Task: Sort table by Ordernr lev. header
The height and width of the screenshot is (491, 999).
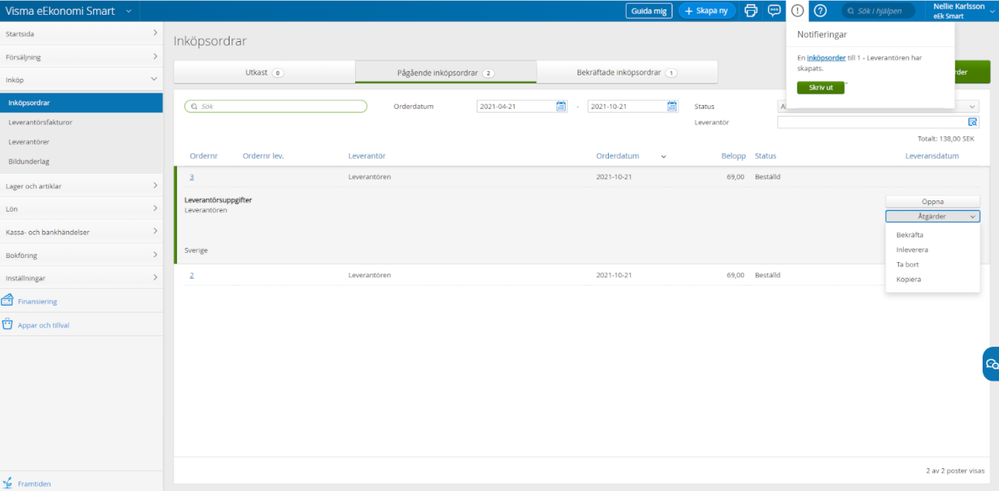Action: (263, 156)
